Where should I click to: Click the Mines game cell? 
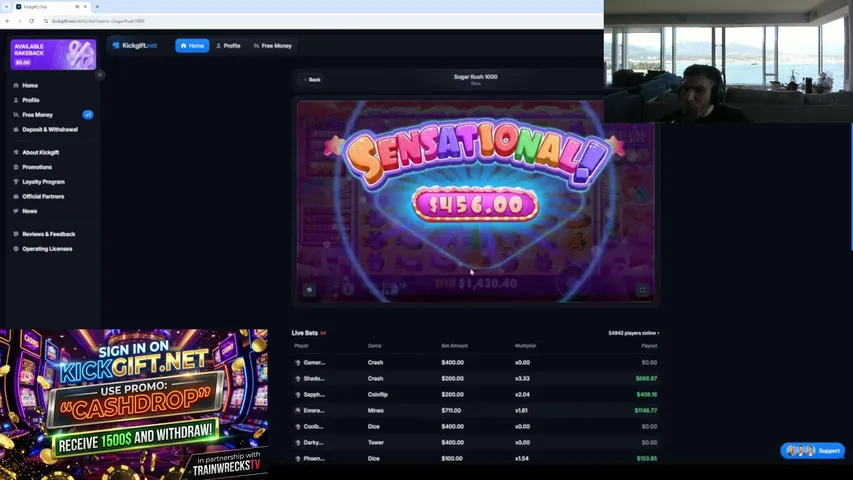point(375,410)
